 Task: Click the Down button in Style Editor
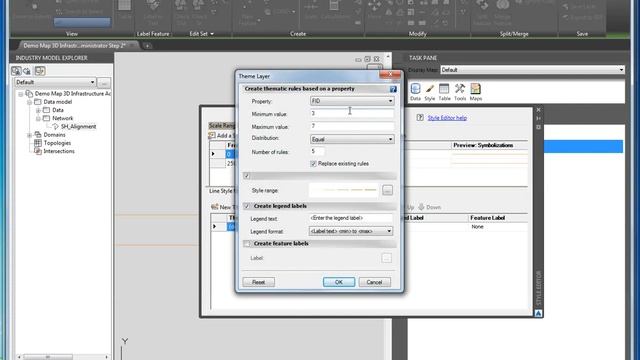click(429, 207)
